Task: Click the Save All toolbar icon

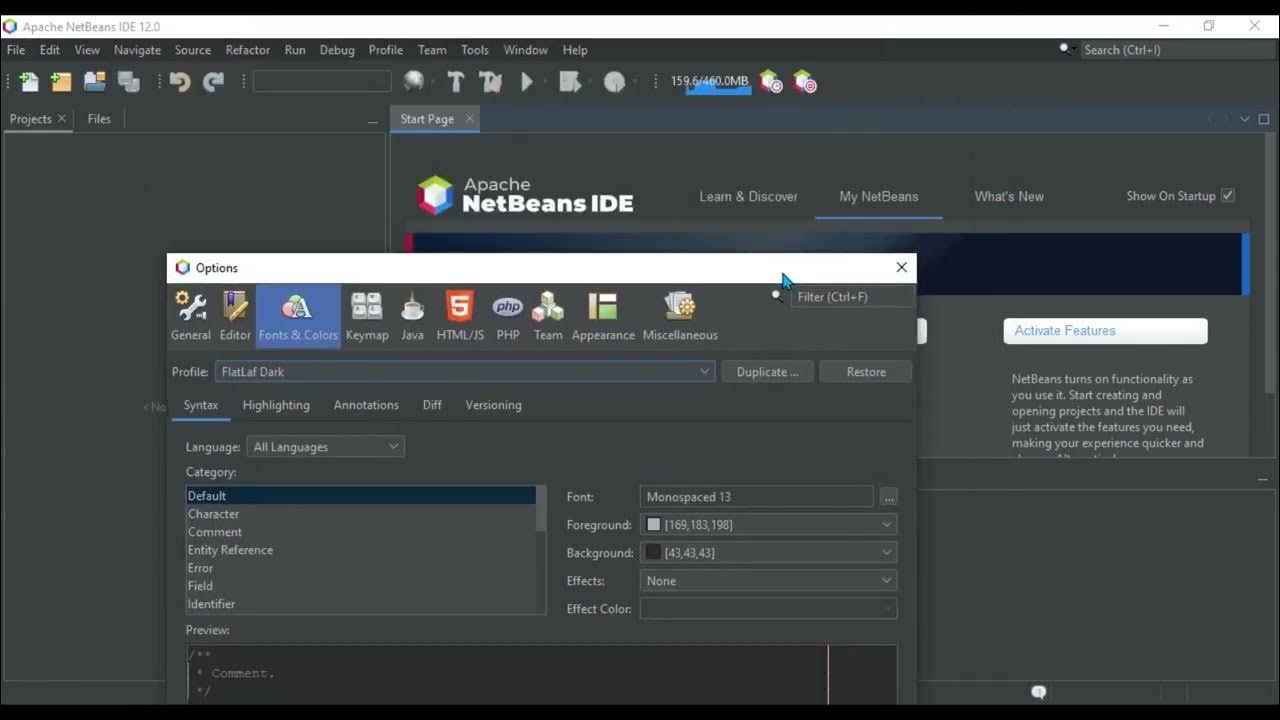Action: [129, 82]
